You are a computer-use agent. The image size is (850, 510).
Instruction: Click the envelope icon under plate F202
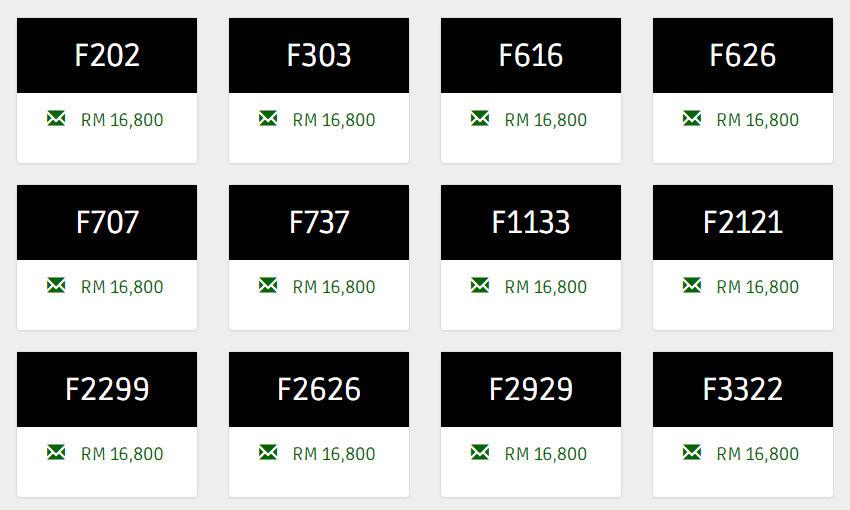pos(56,118)
